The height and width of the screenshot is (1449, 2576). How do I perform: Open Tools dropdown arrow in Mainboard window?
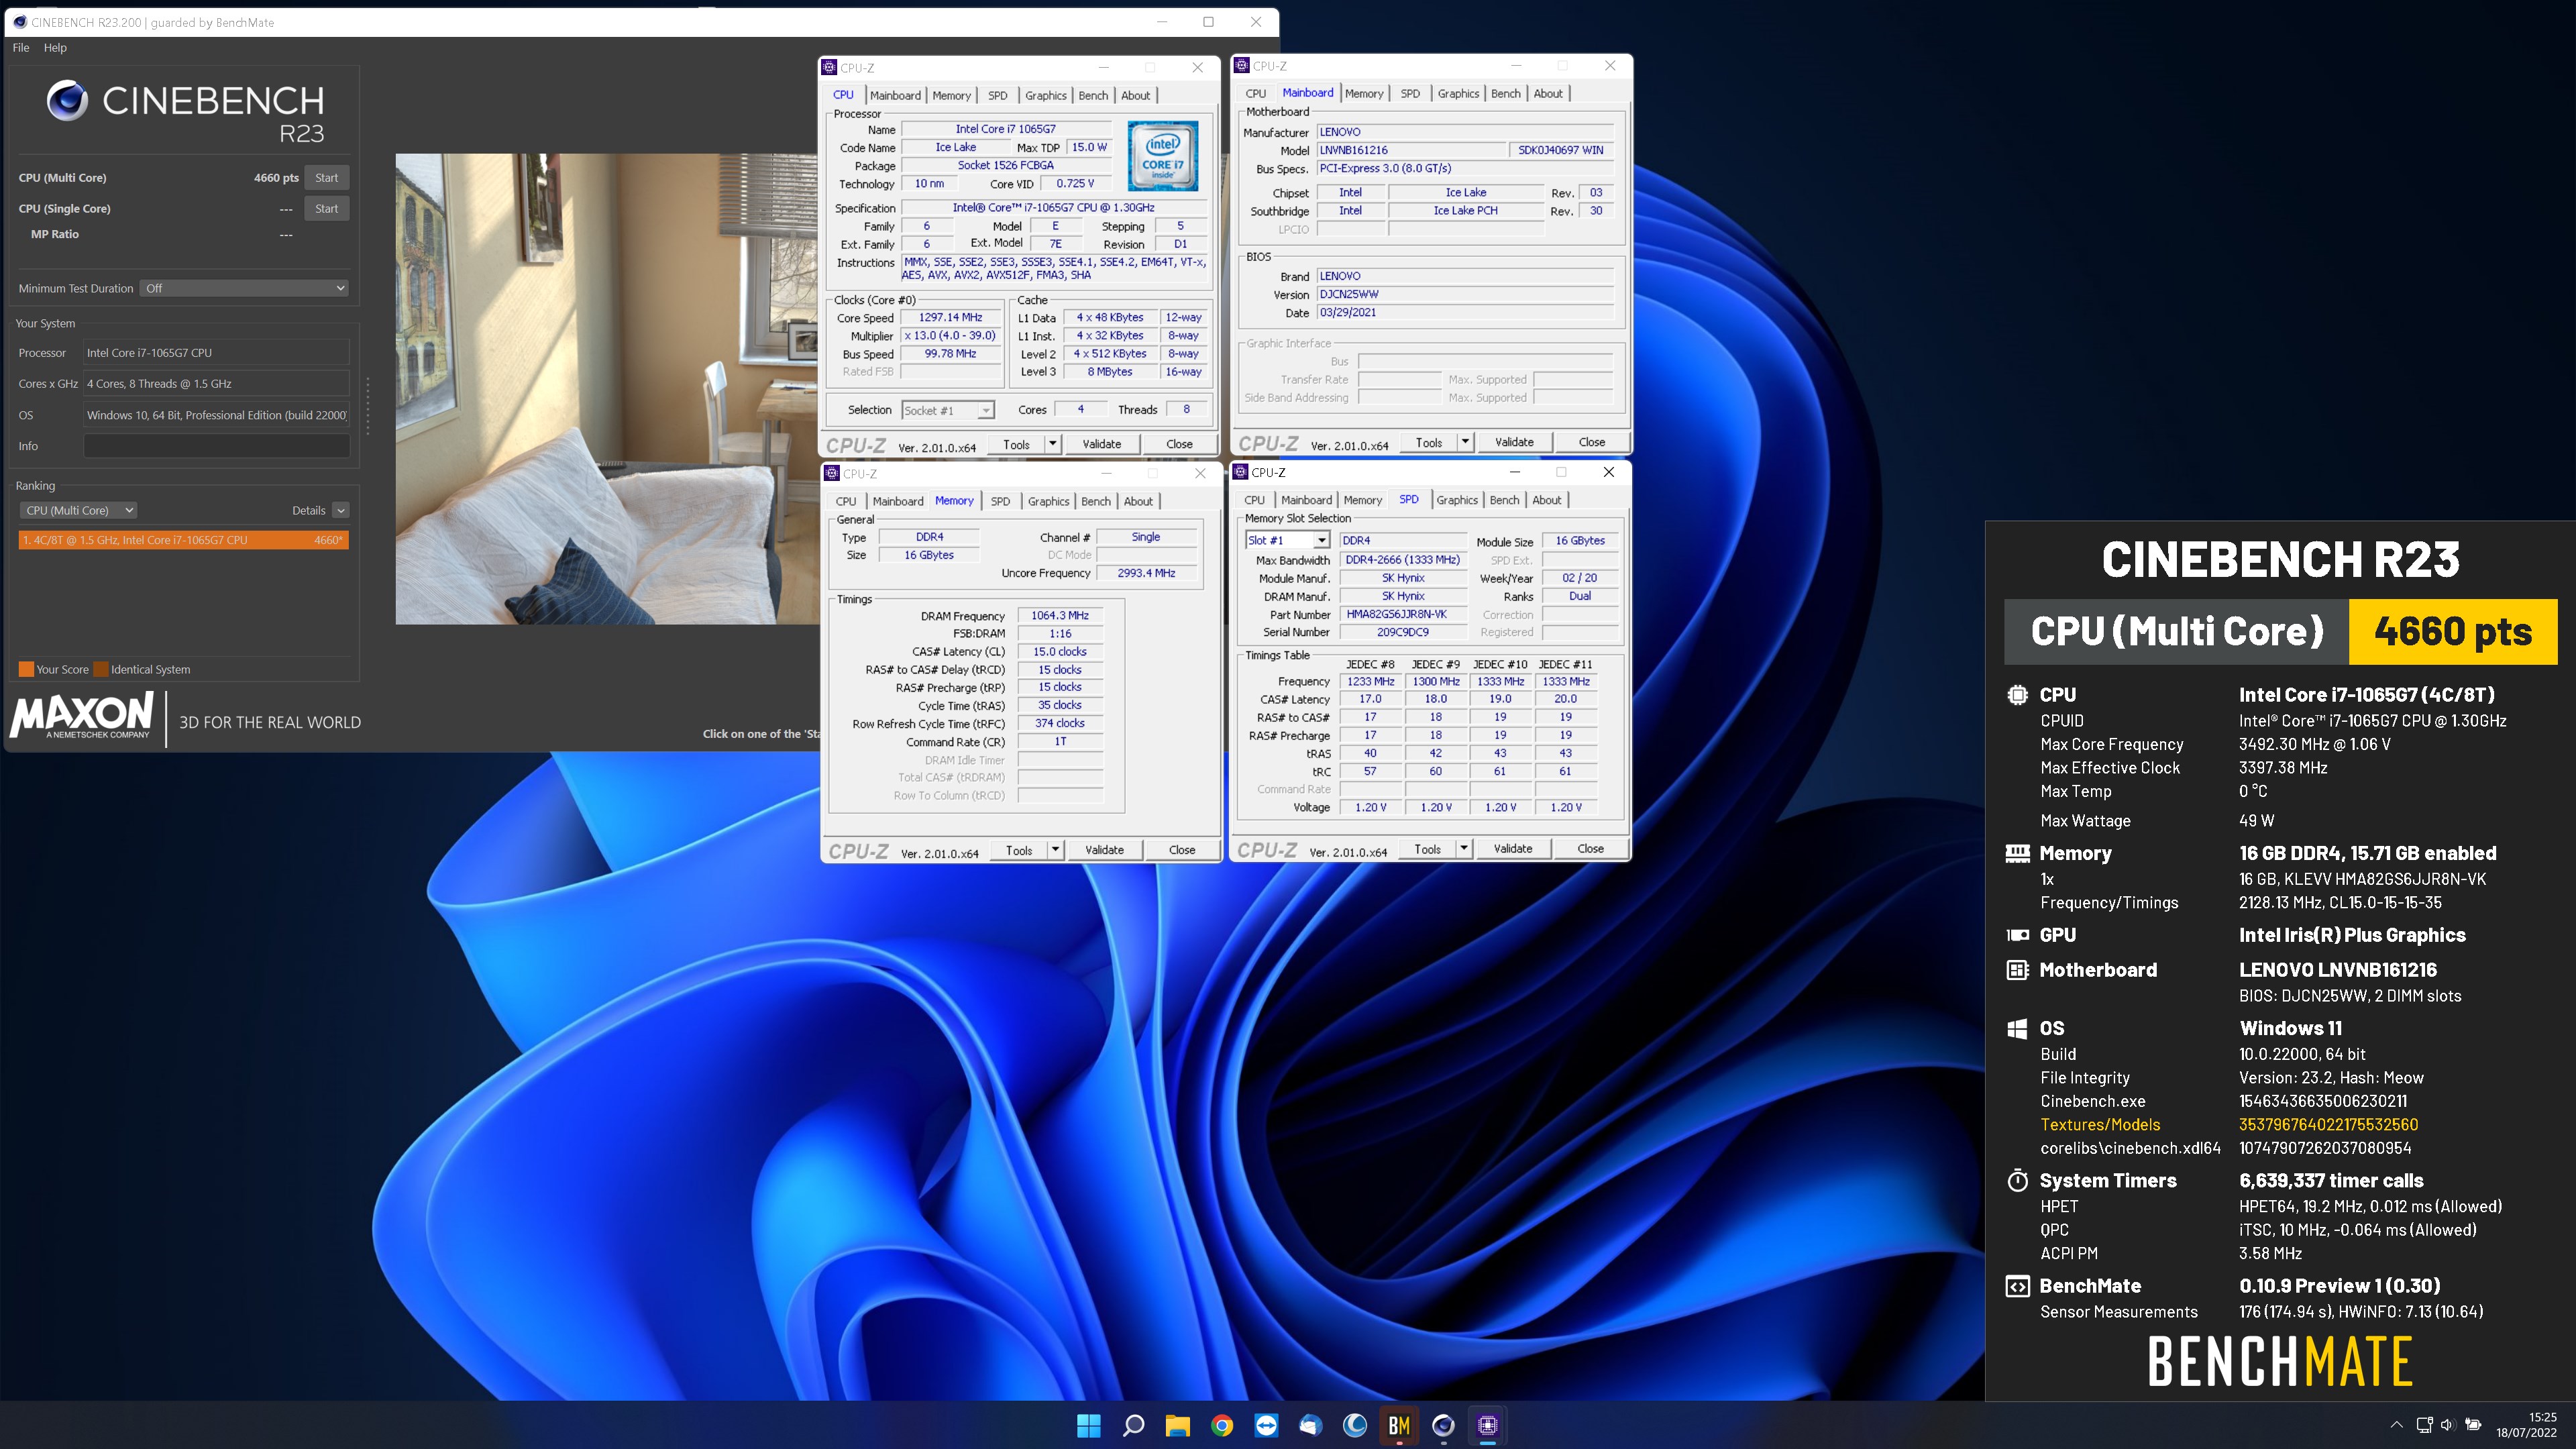click(1465, 442)
